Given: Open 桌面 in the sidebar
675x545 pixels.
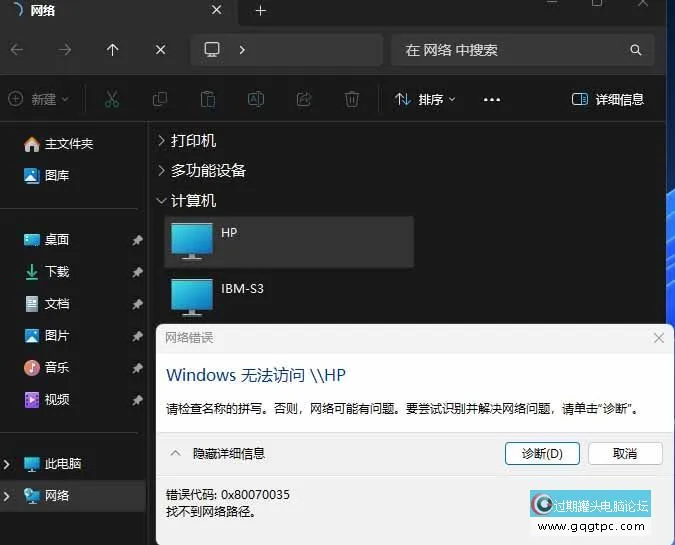Looking at the screenshot, I should 46,240.
